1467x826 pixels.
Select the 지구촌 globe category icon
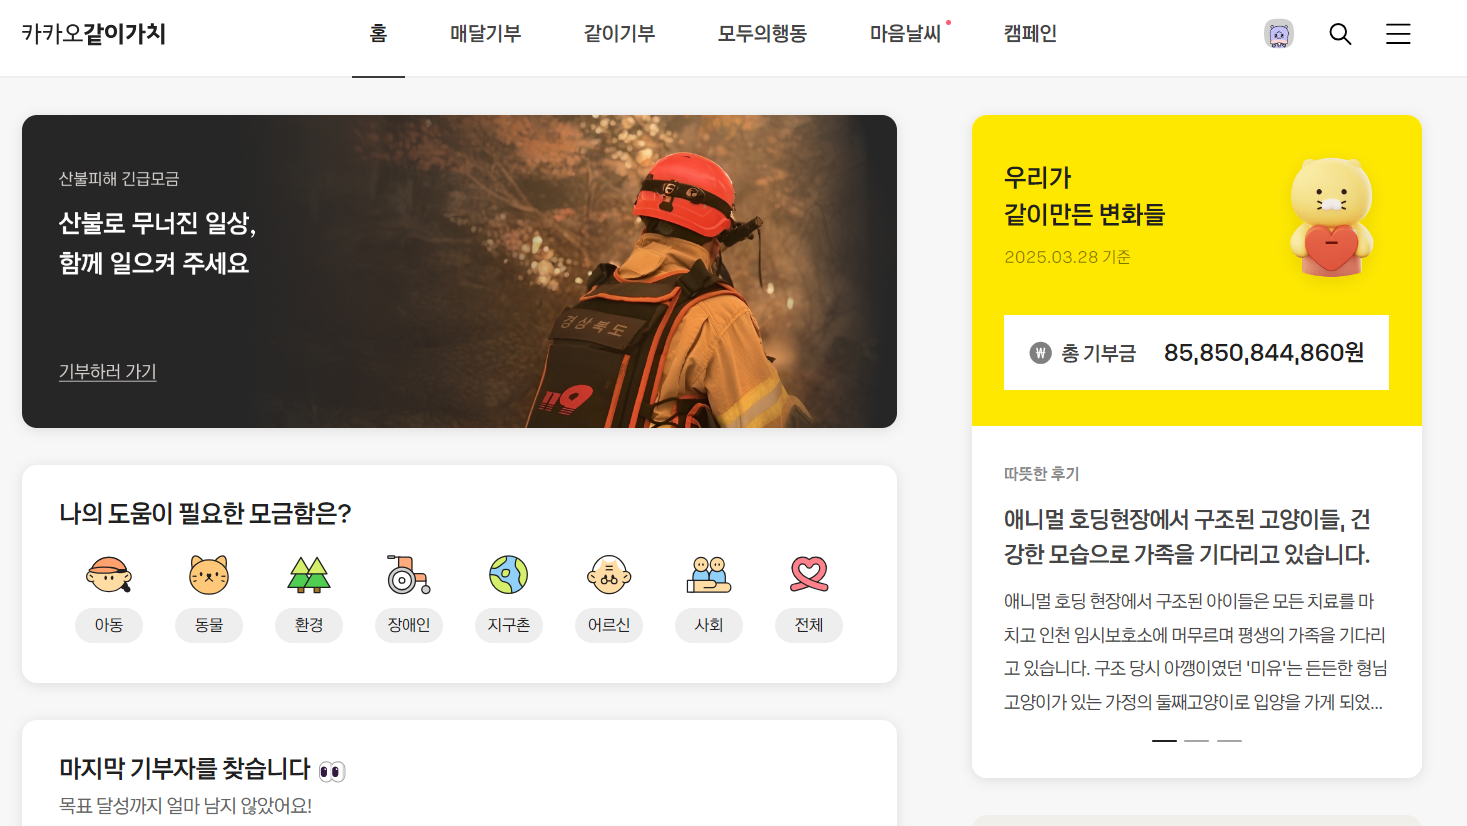pos(509,575)
